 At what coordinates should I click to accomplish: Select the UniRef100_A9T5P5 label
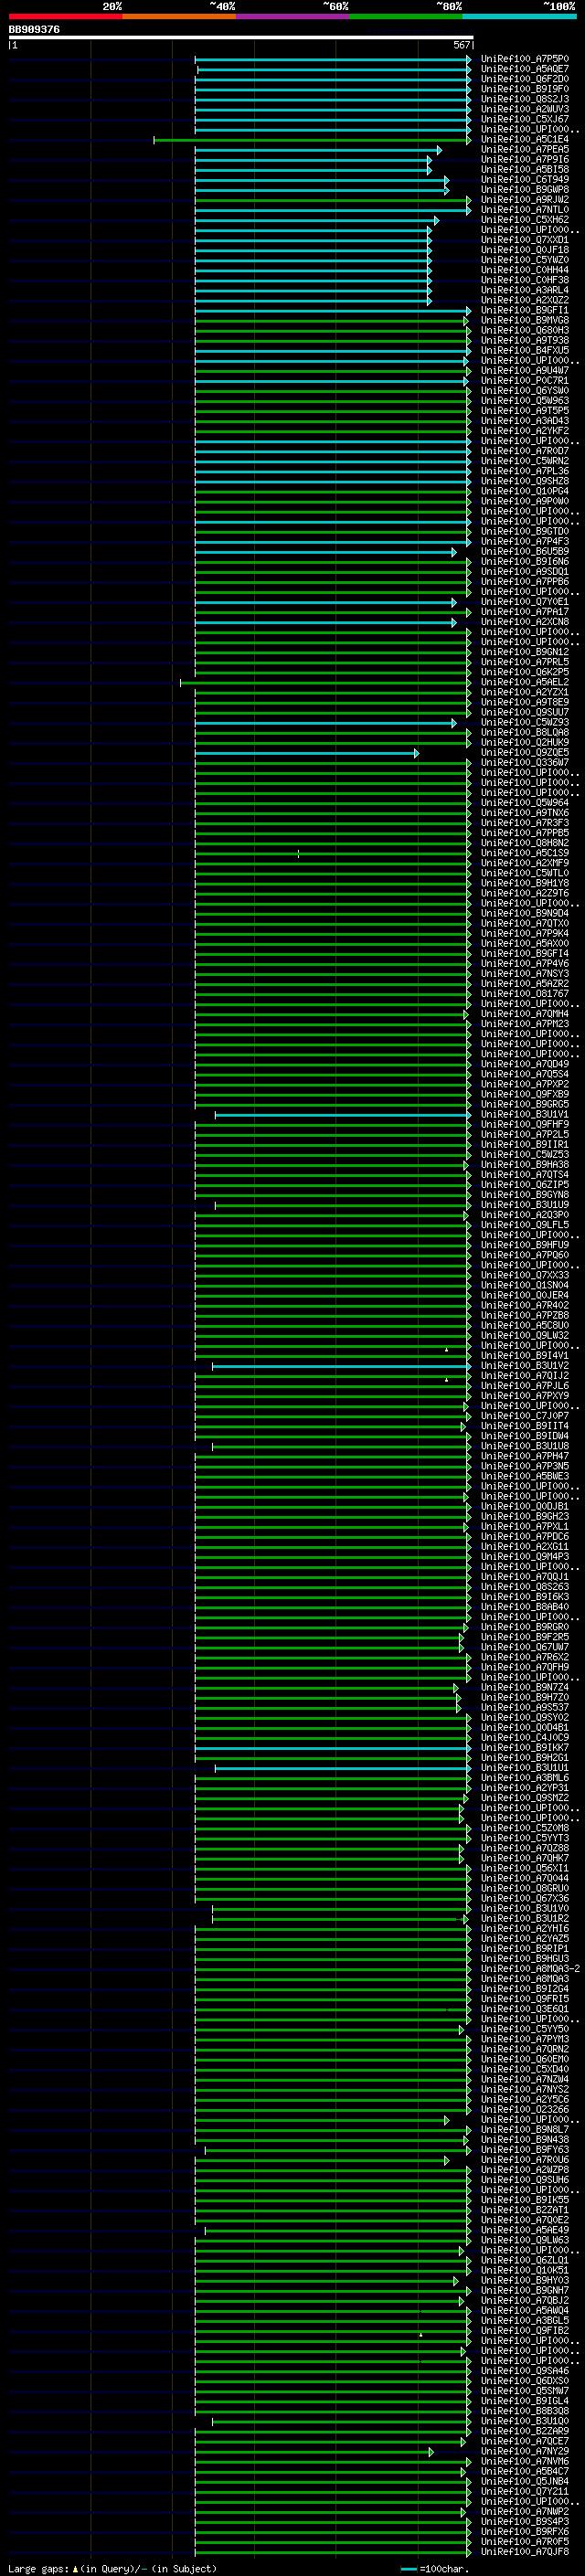pyautogui.click(x=524, y=411)
